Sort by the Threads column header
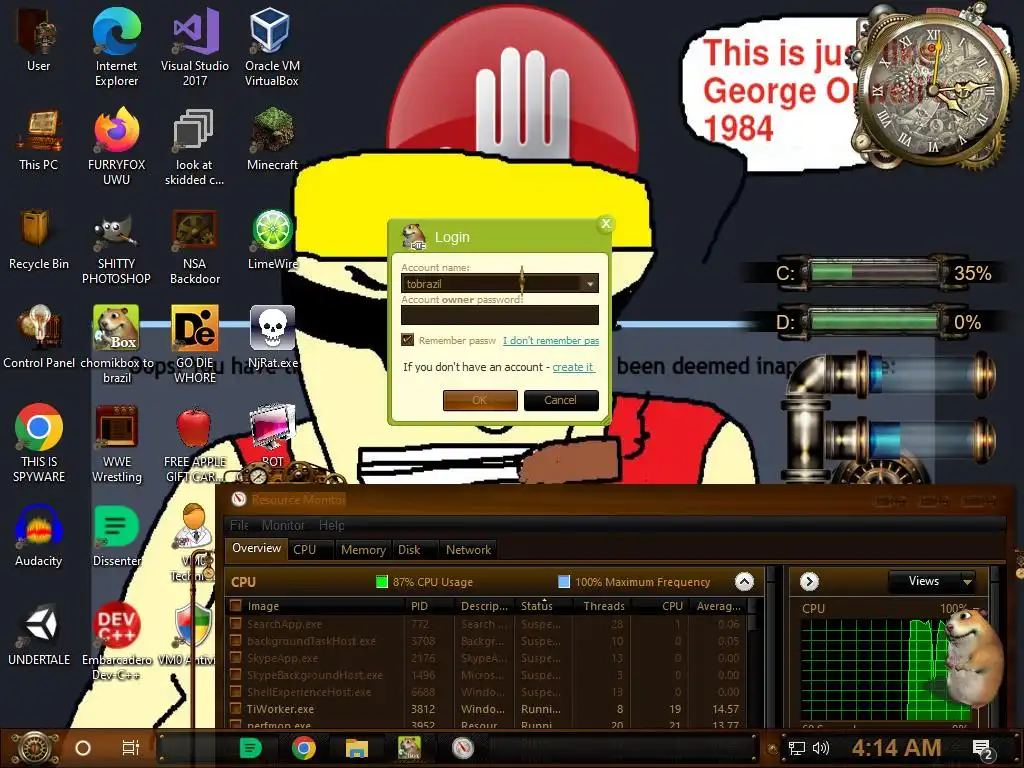The height and width of the screenshot is (768, 1024). [603, 606]
